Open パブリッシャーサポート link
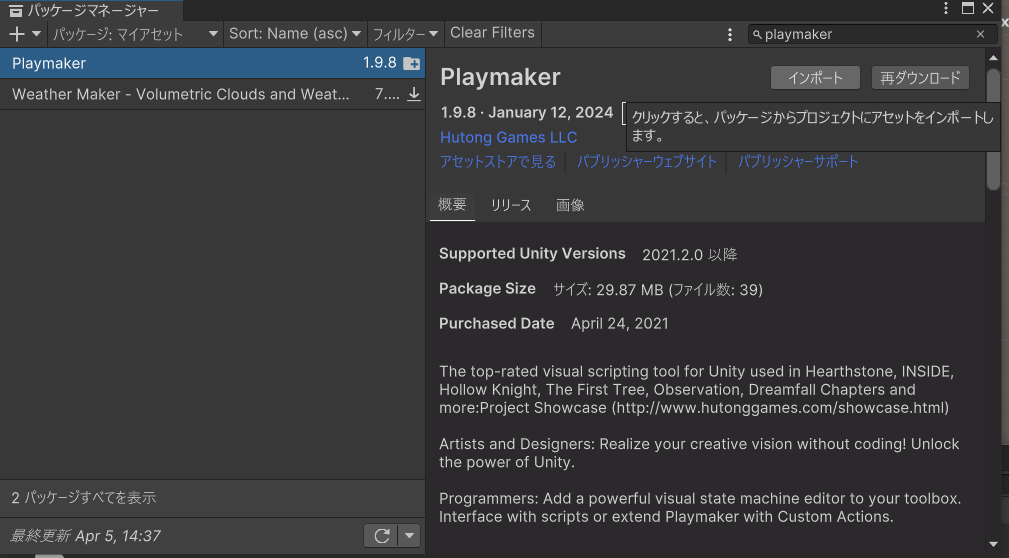This screenshot has height=558, width=1009. (798, 162)
